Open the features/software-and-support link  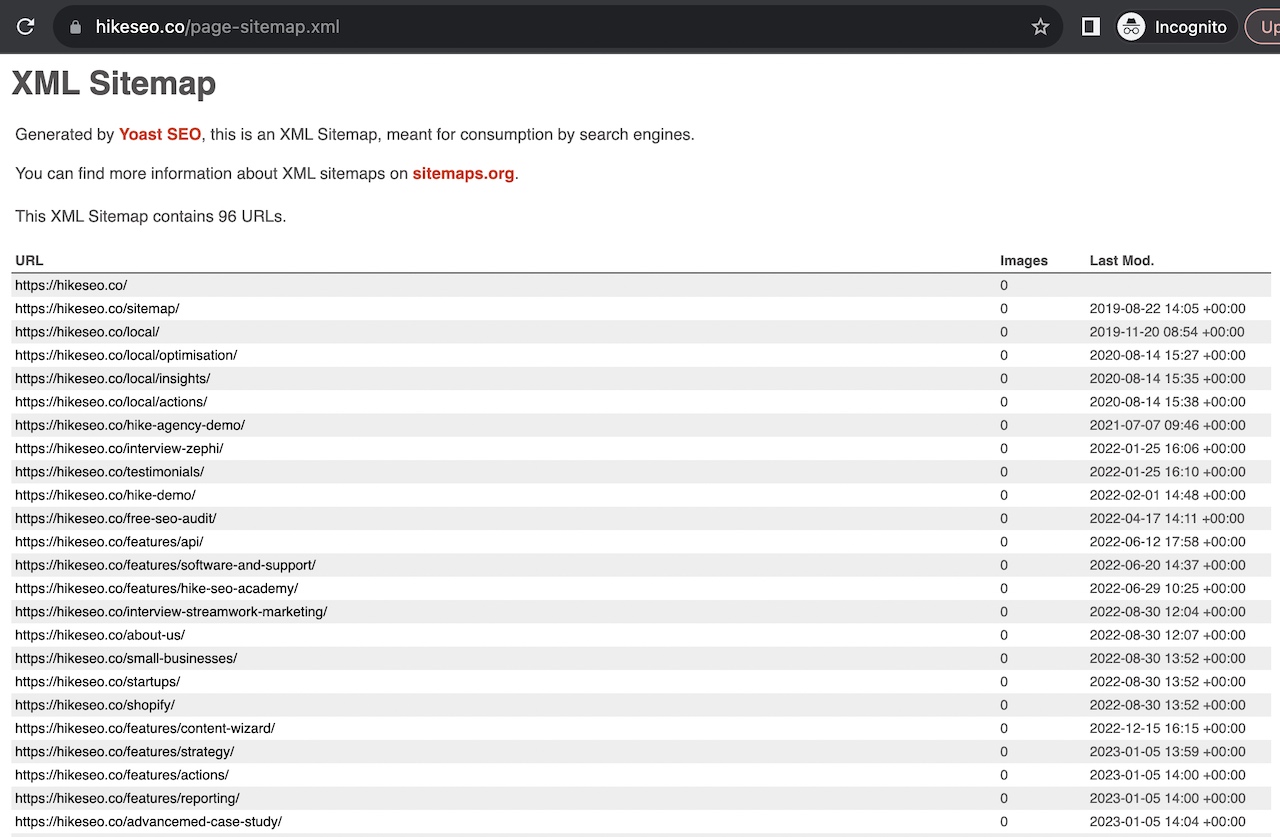[x=165, y=565]
